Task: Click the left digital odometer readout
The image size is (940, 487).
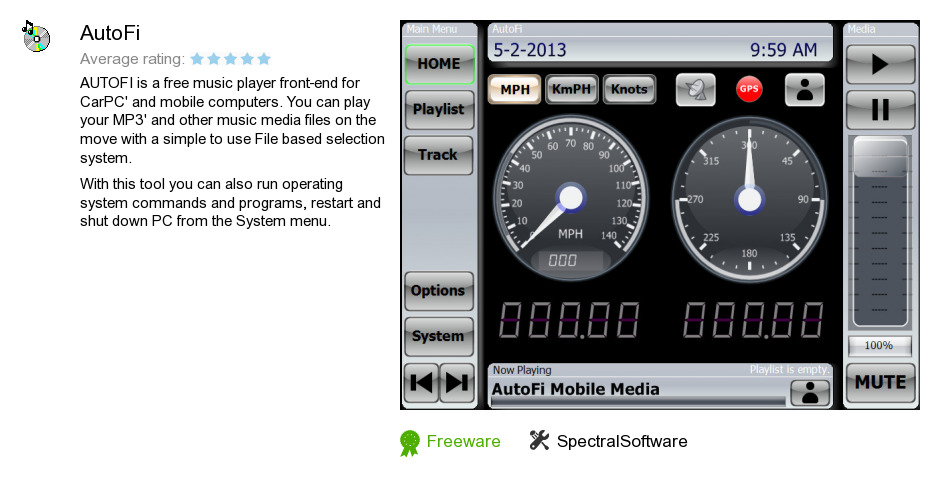Action: click(x=569, y=320)
